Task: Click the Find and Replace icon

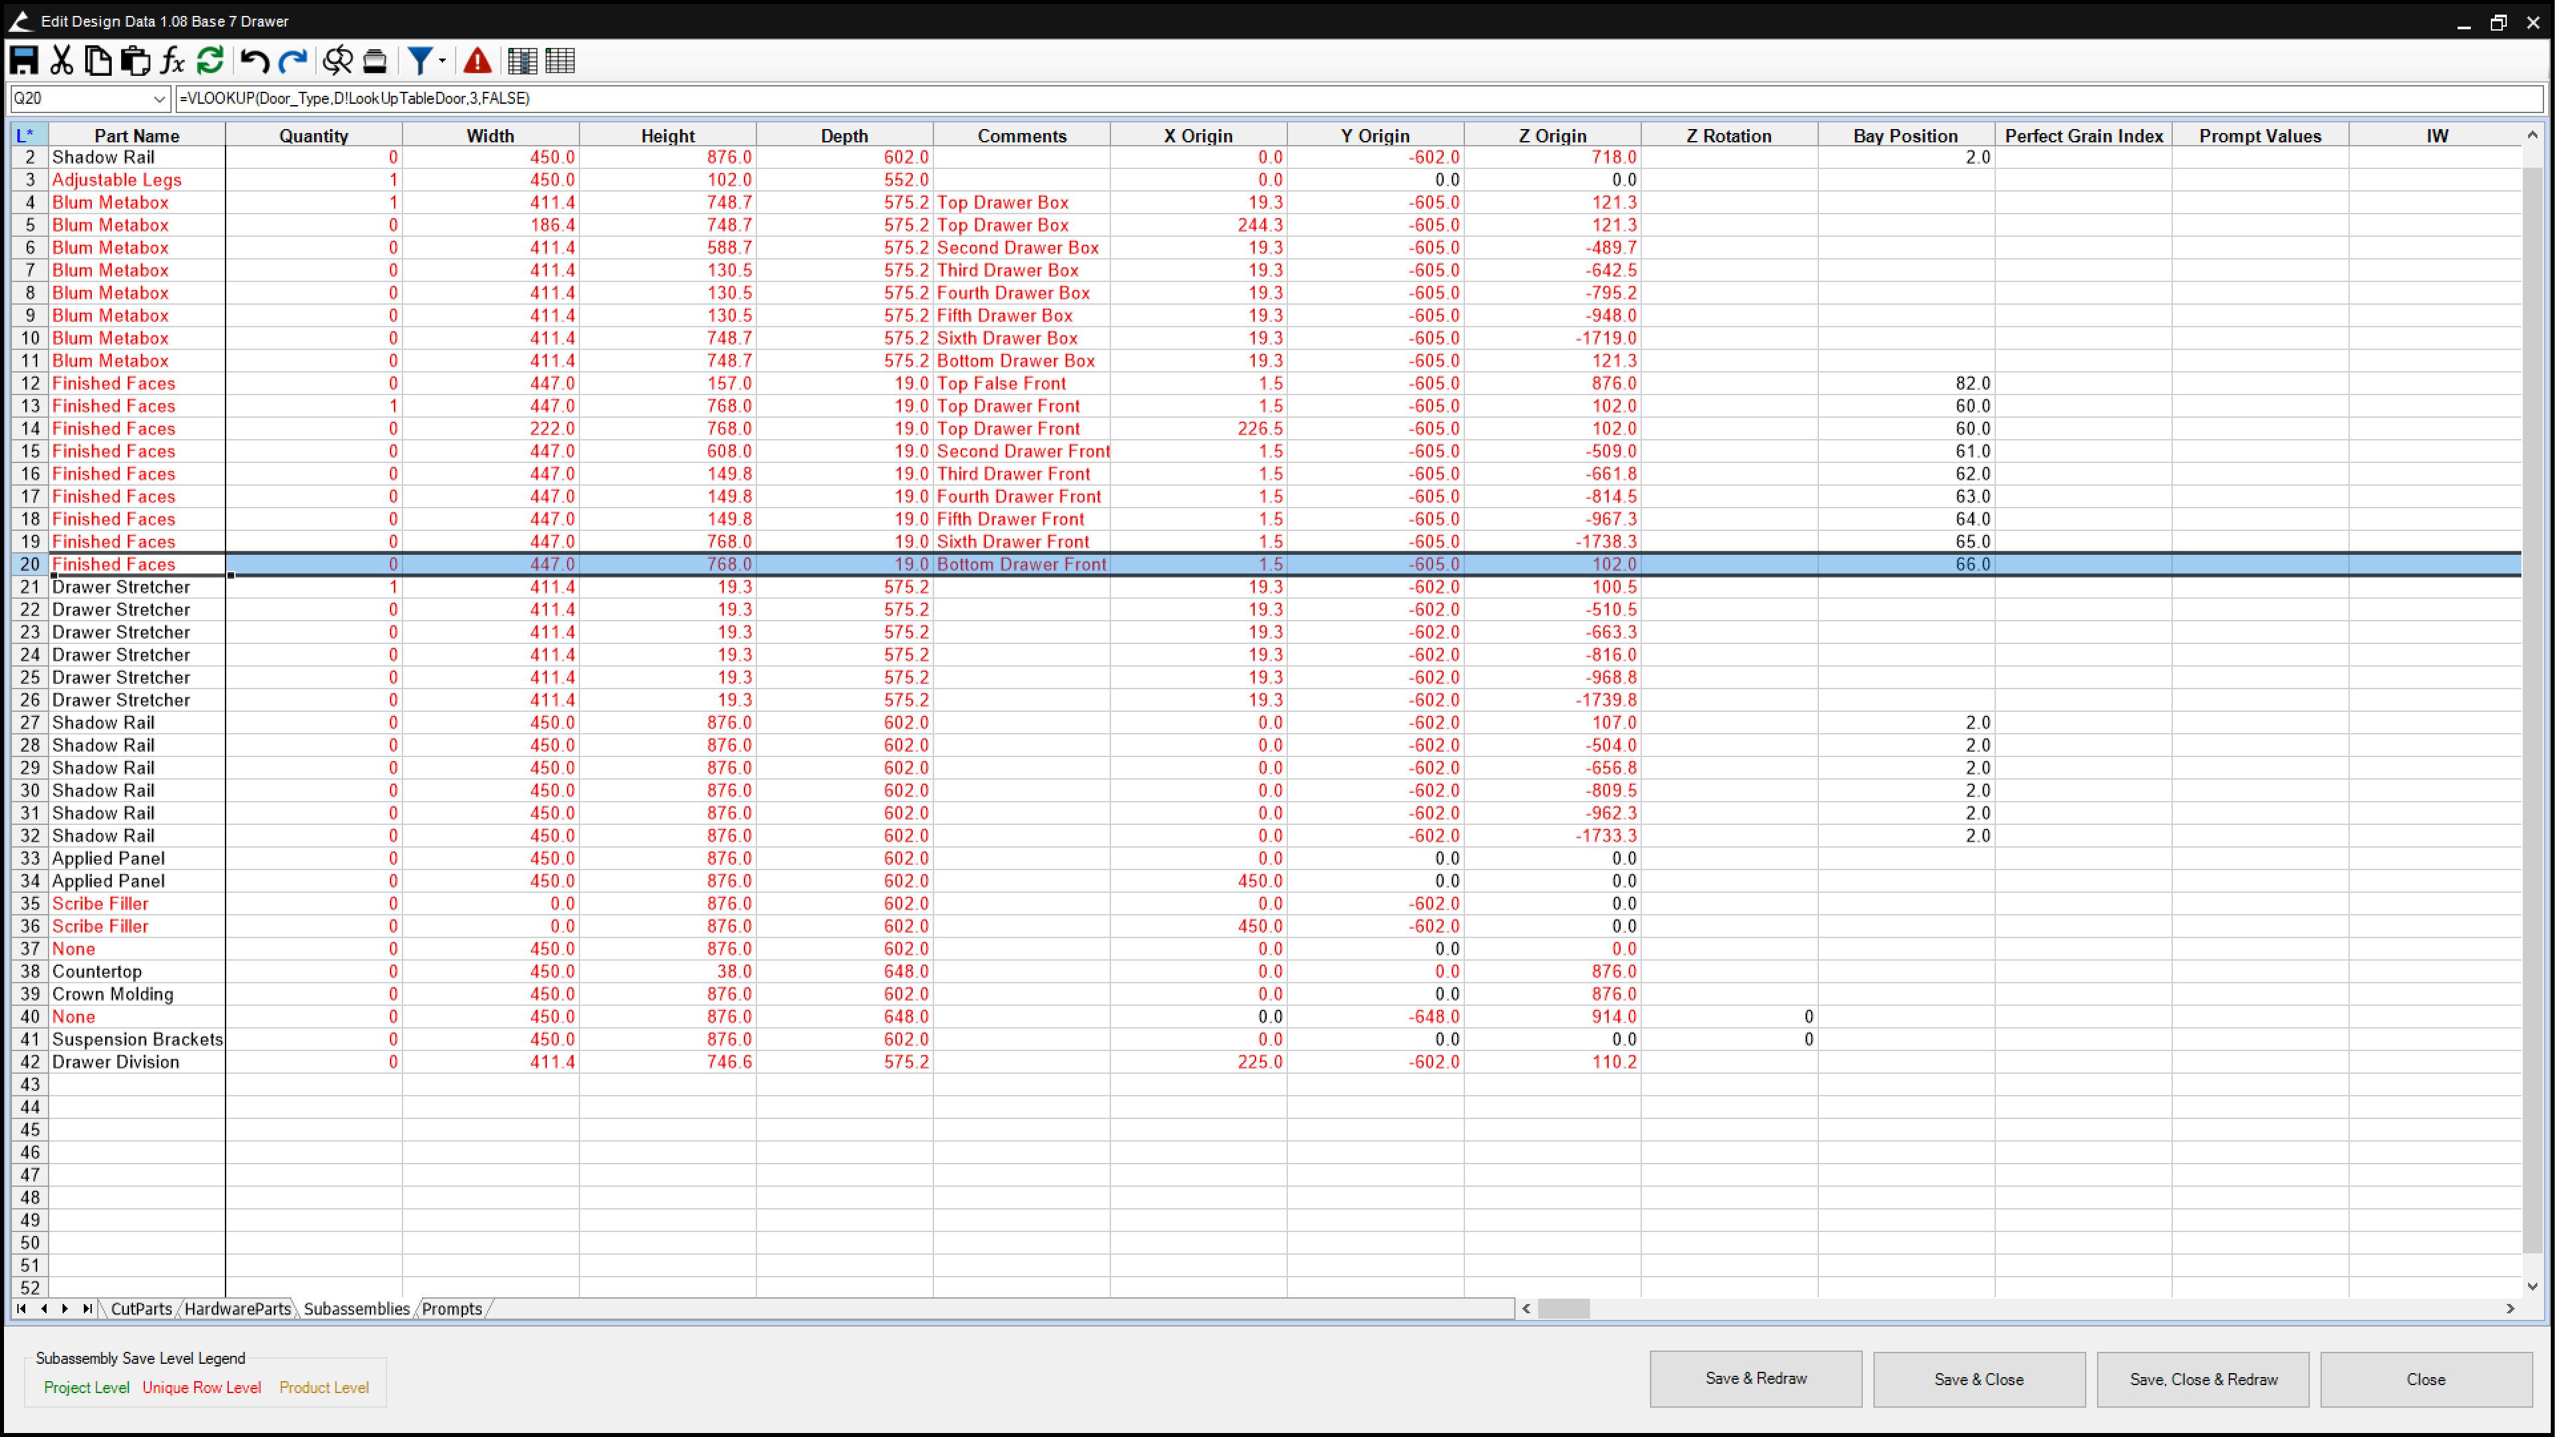Action: (x=337, y=61)
